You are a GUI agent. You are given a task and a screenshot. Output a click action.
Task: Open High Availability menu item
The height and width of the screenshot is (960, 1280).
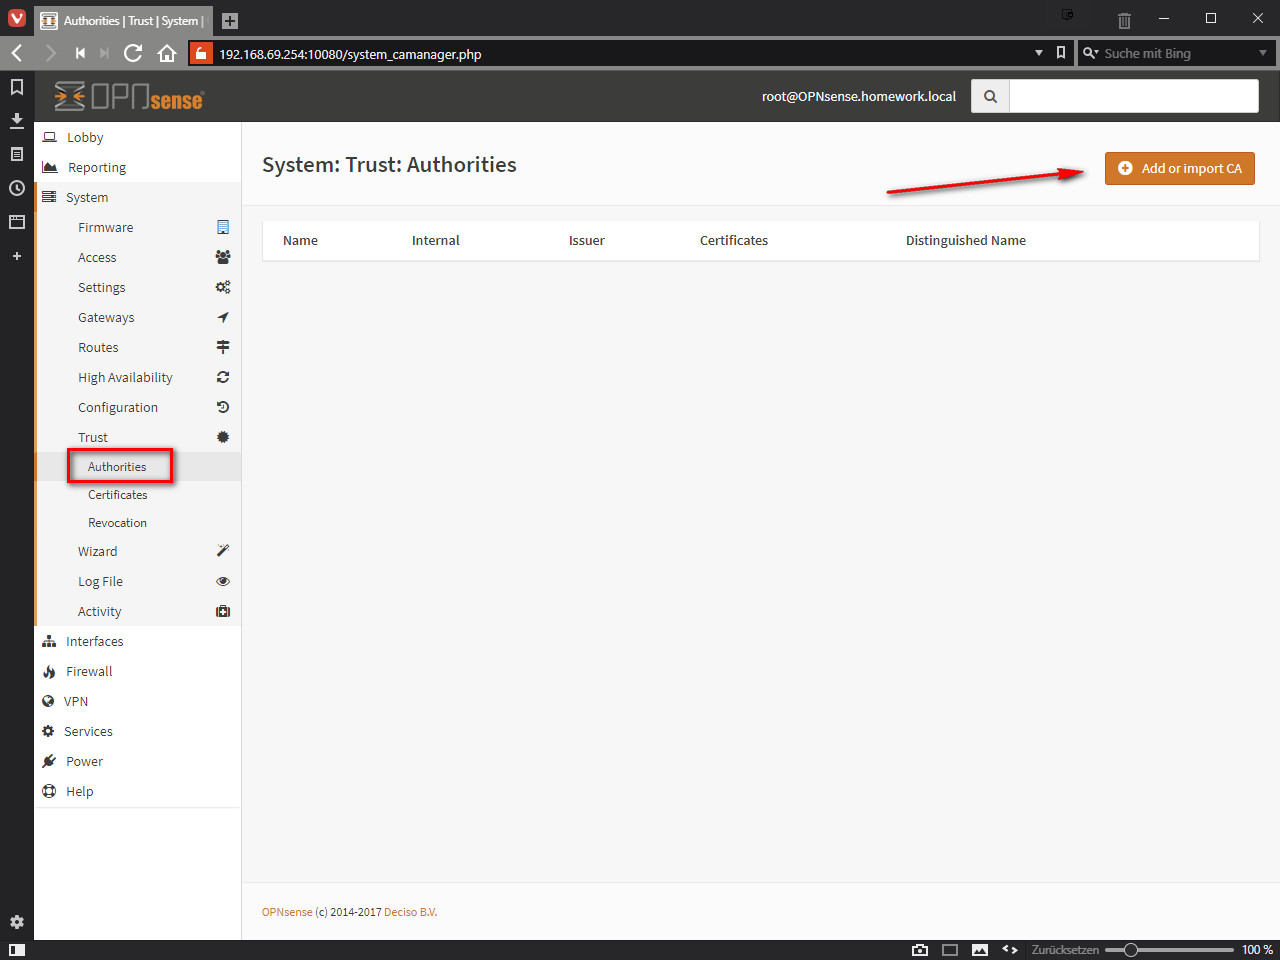tap(125, 377)
